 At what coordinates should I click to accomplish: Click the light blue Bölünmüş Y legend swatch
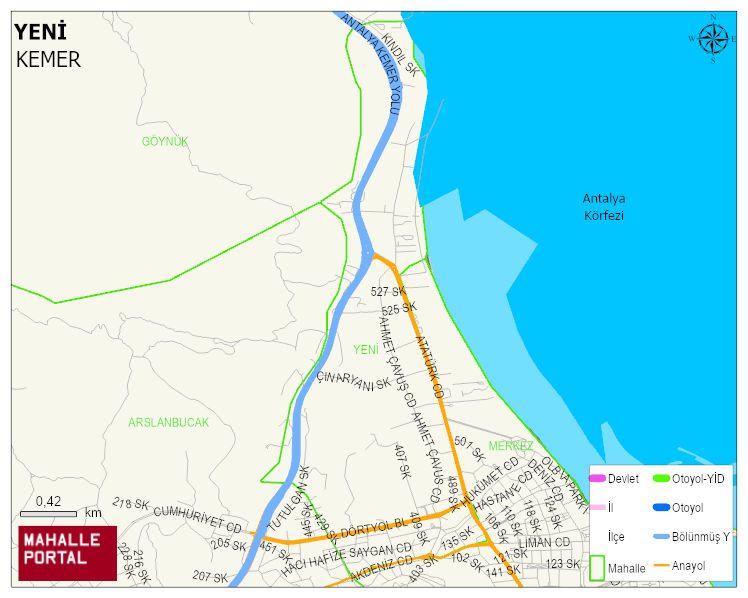[661, 536]
